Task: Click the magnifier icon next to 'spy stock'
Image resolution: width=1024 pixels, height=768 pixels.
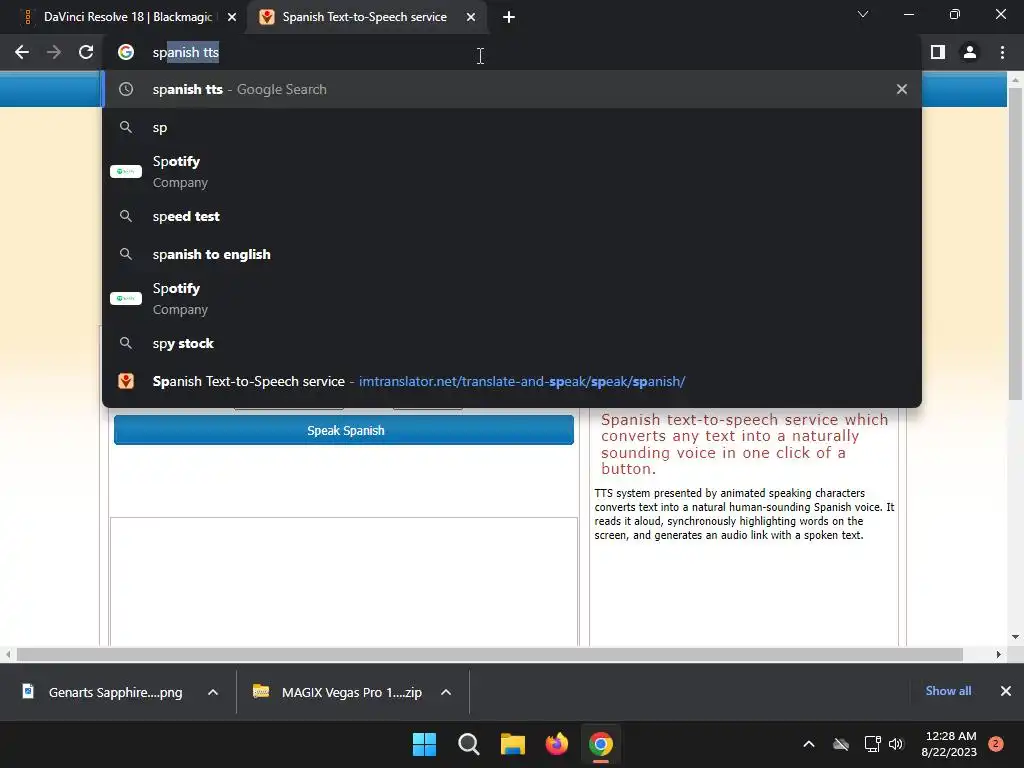Action: (x=126, y=343)
